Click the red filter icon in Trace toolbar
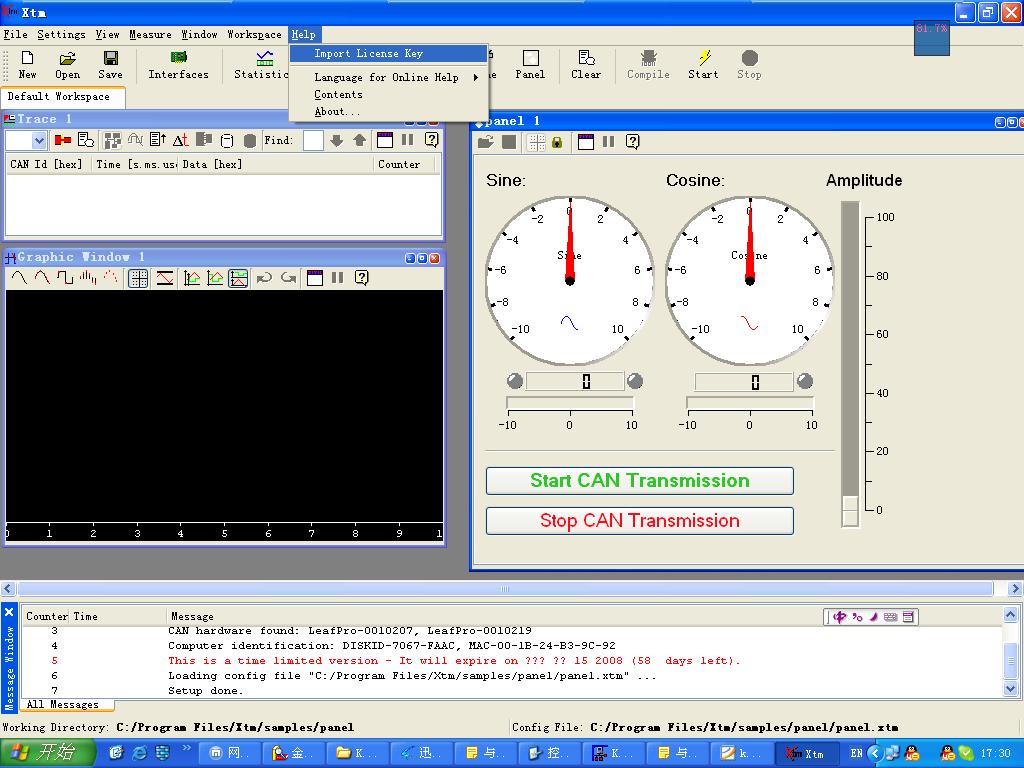The height and width of the screenshot is (768, 1024). (x=63, y=140)
